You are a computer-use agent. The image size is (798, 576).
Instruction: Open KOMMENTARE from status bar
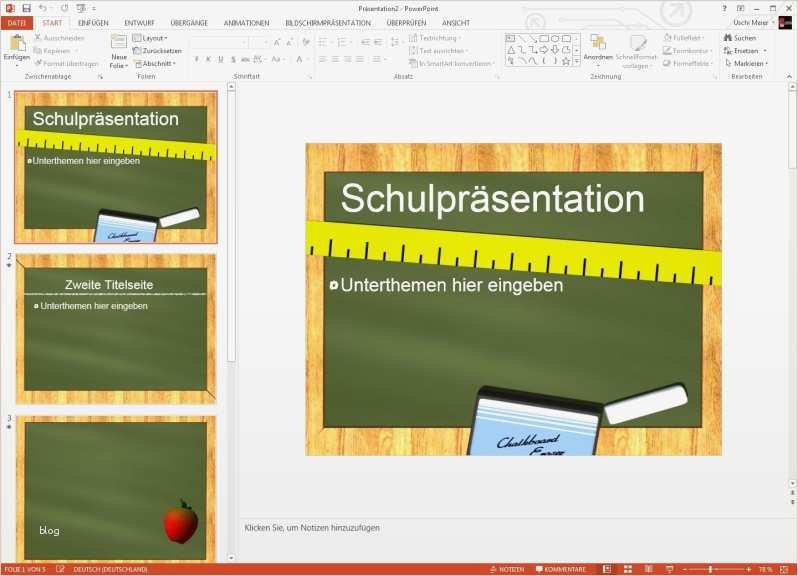pos(561,569)
